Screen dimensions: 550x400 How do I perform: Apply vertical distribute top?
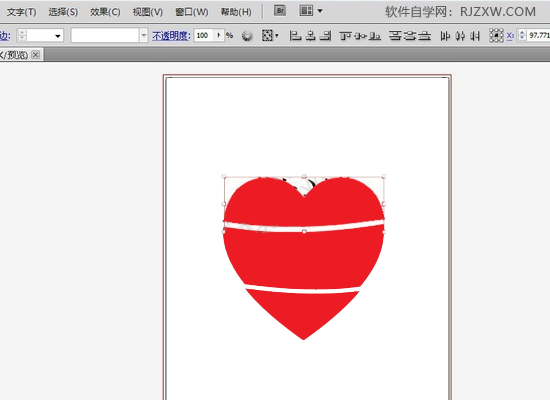[x=395, y=35]
